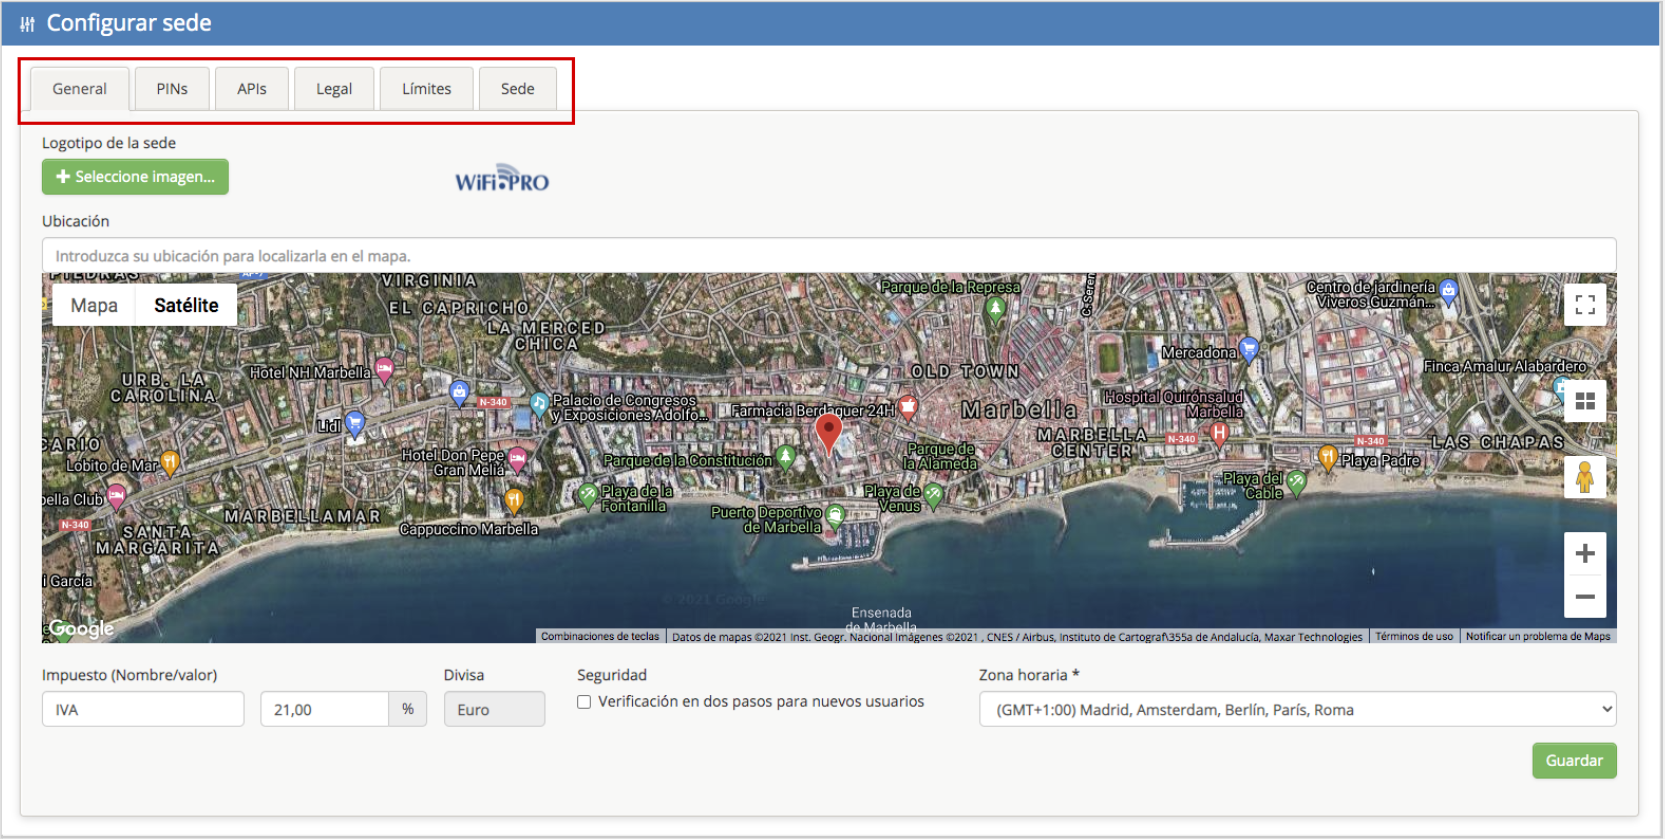Click the map tilt grid icon
This screenshot has height=839, width=1665.
click(x=1585, y=401)
